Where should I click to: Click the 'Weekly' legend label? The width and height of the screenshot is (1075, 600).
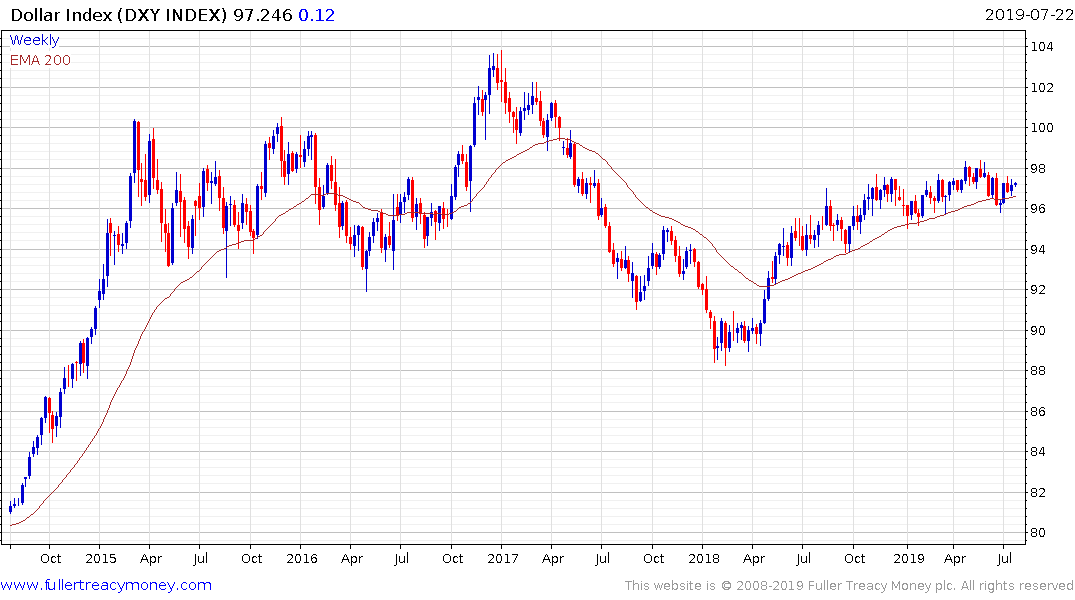[x=34, y=40]
